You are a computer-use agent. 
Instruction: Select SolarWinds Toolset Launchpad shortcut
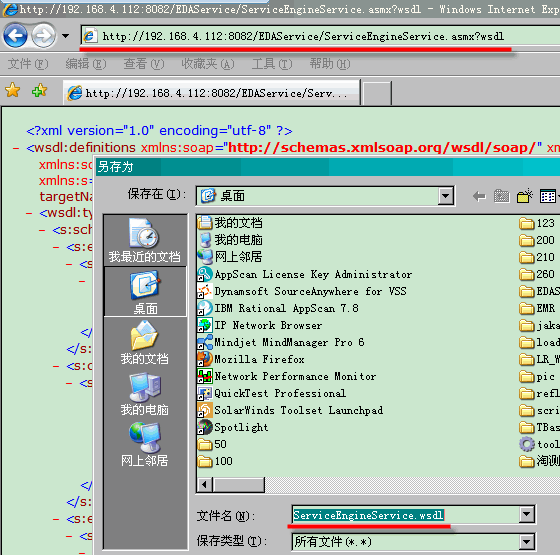pyautogui.click(x=291, y=410)
